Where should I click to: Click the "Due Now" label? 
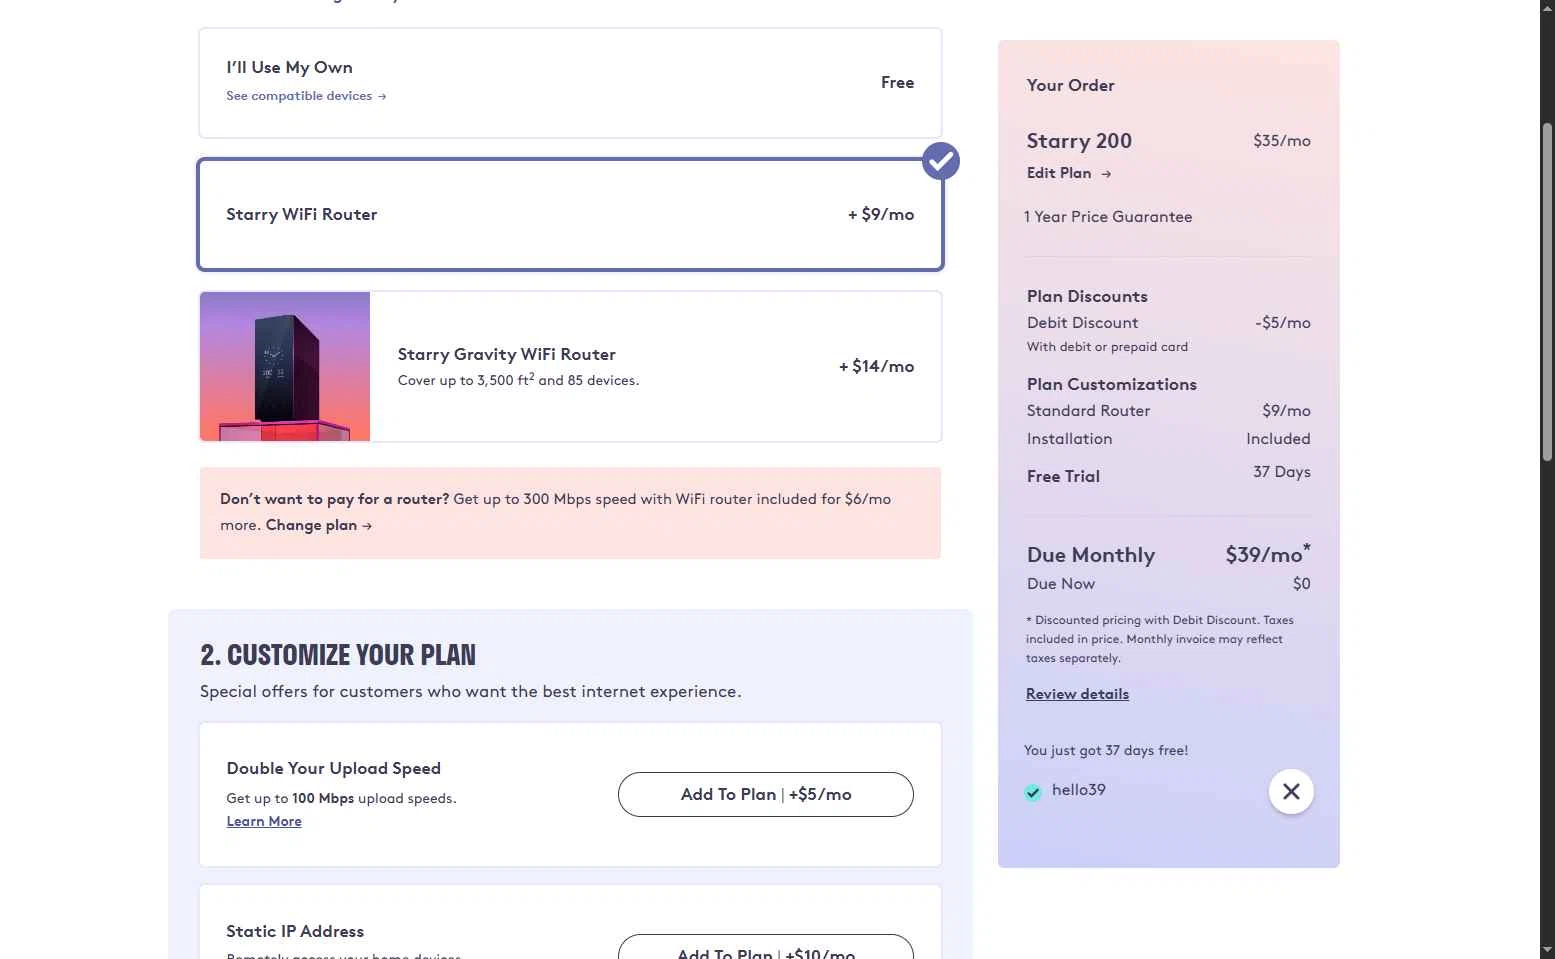pyautogui.click(x=1061, y=584)
